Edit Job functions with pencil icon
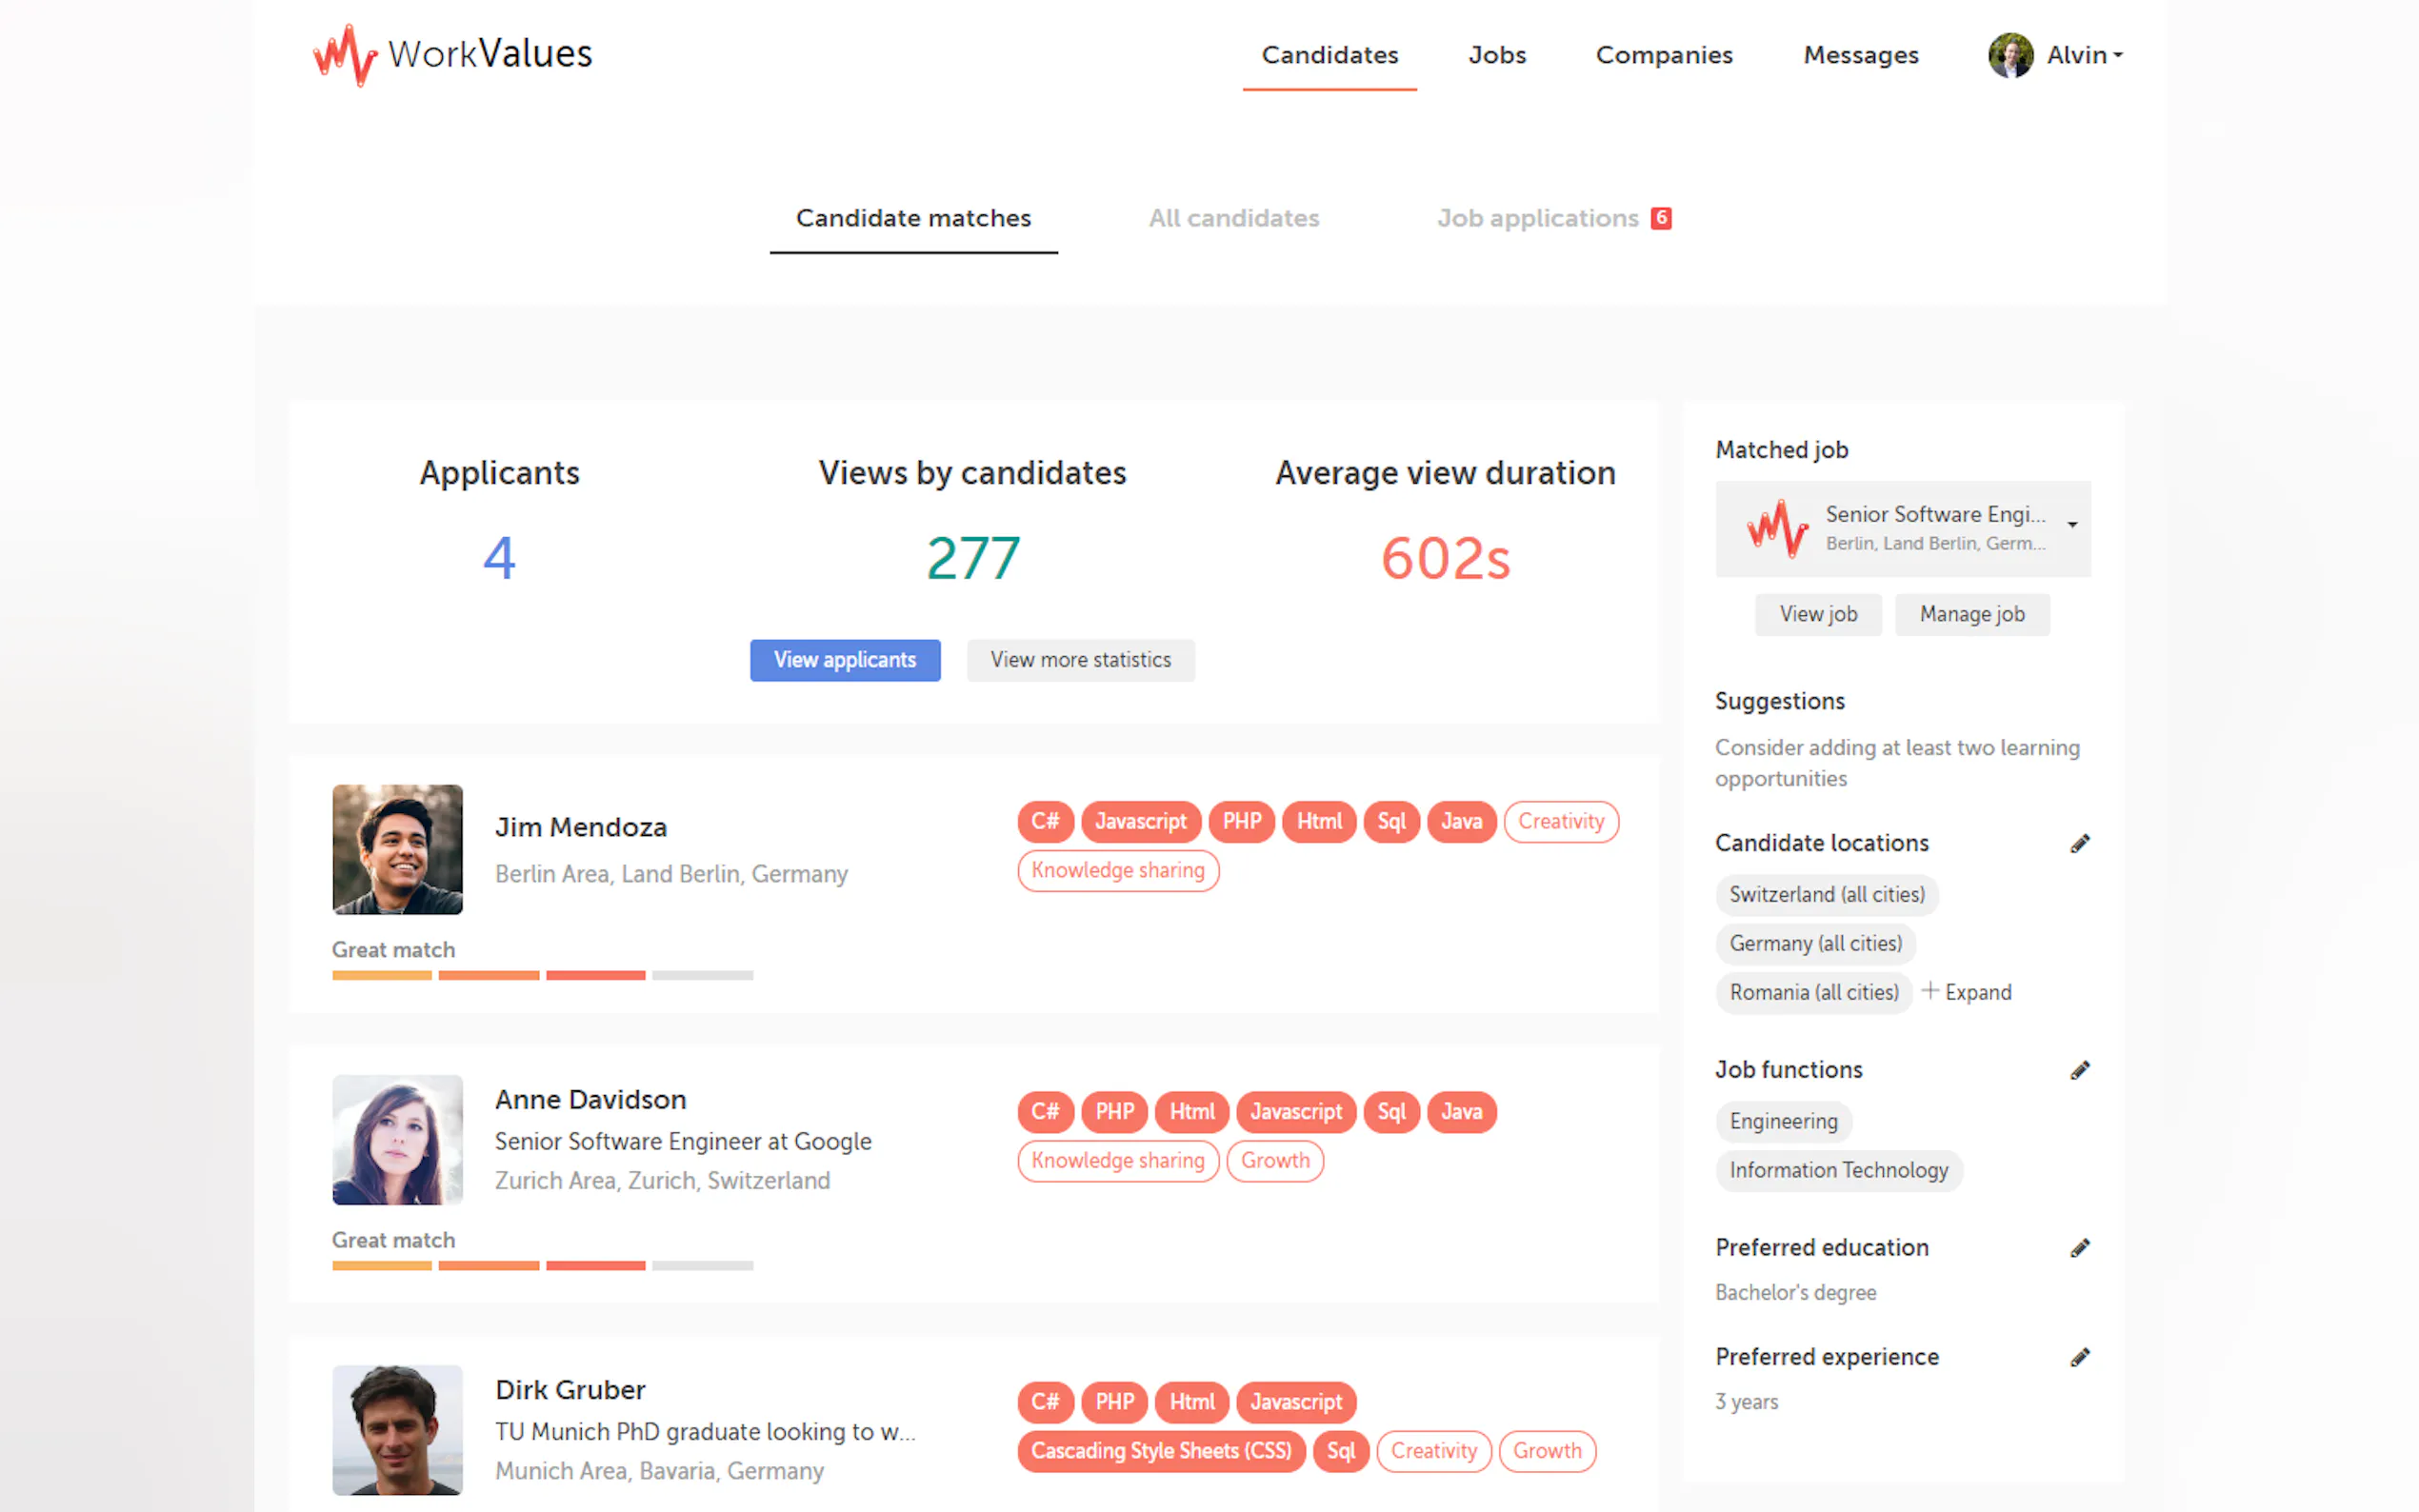This screenshot has width=2419, height=1512. pos(2079,1070)
